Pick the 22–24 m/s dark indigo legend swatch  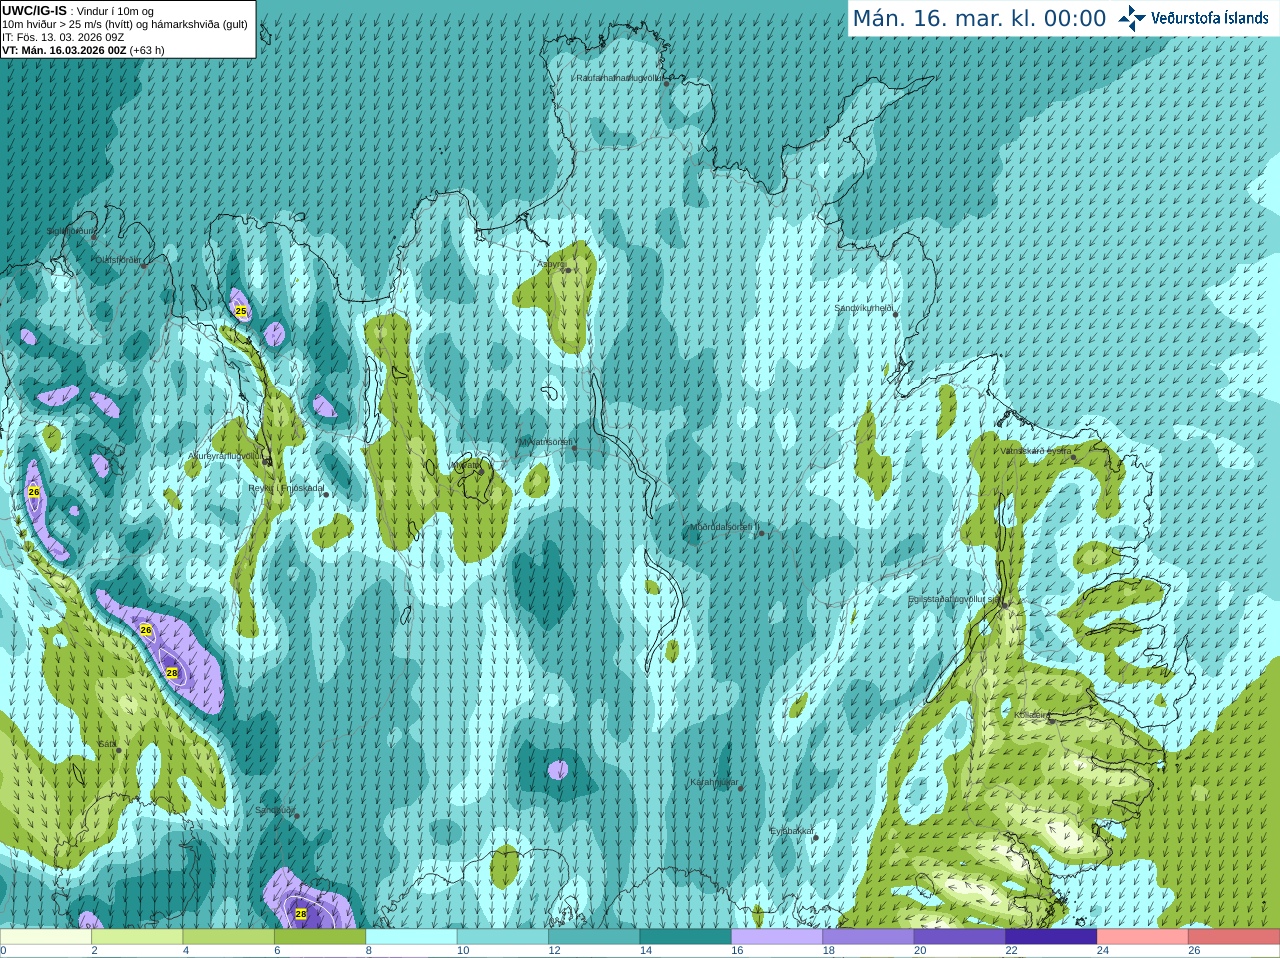1051,937
